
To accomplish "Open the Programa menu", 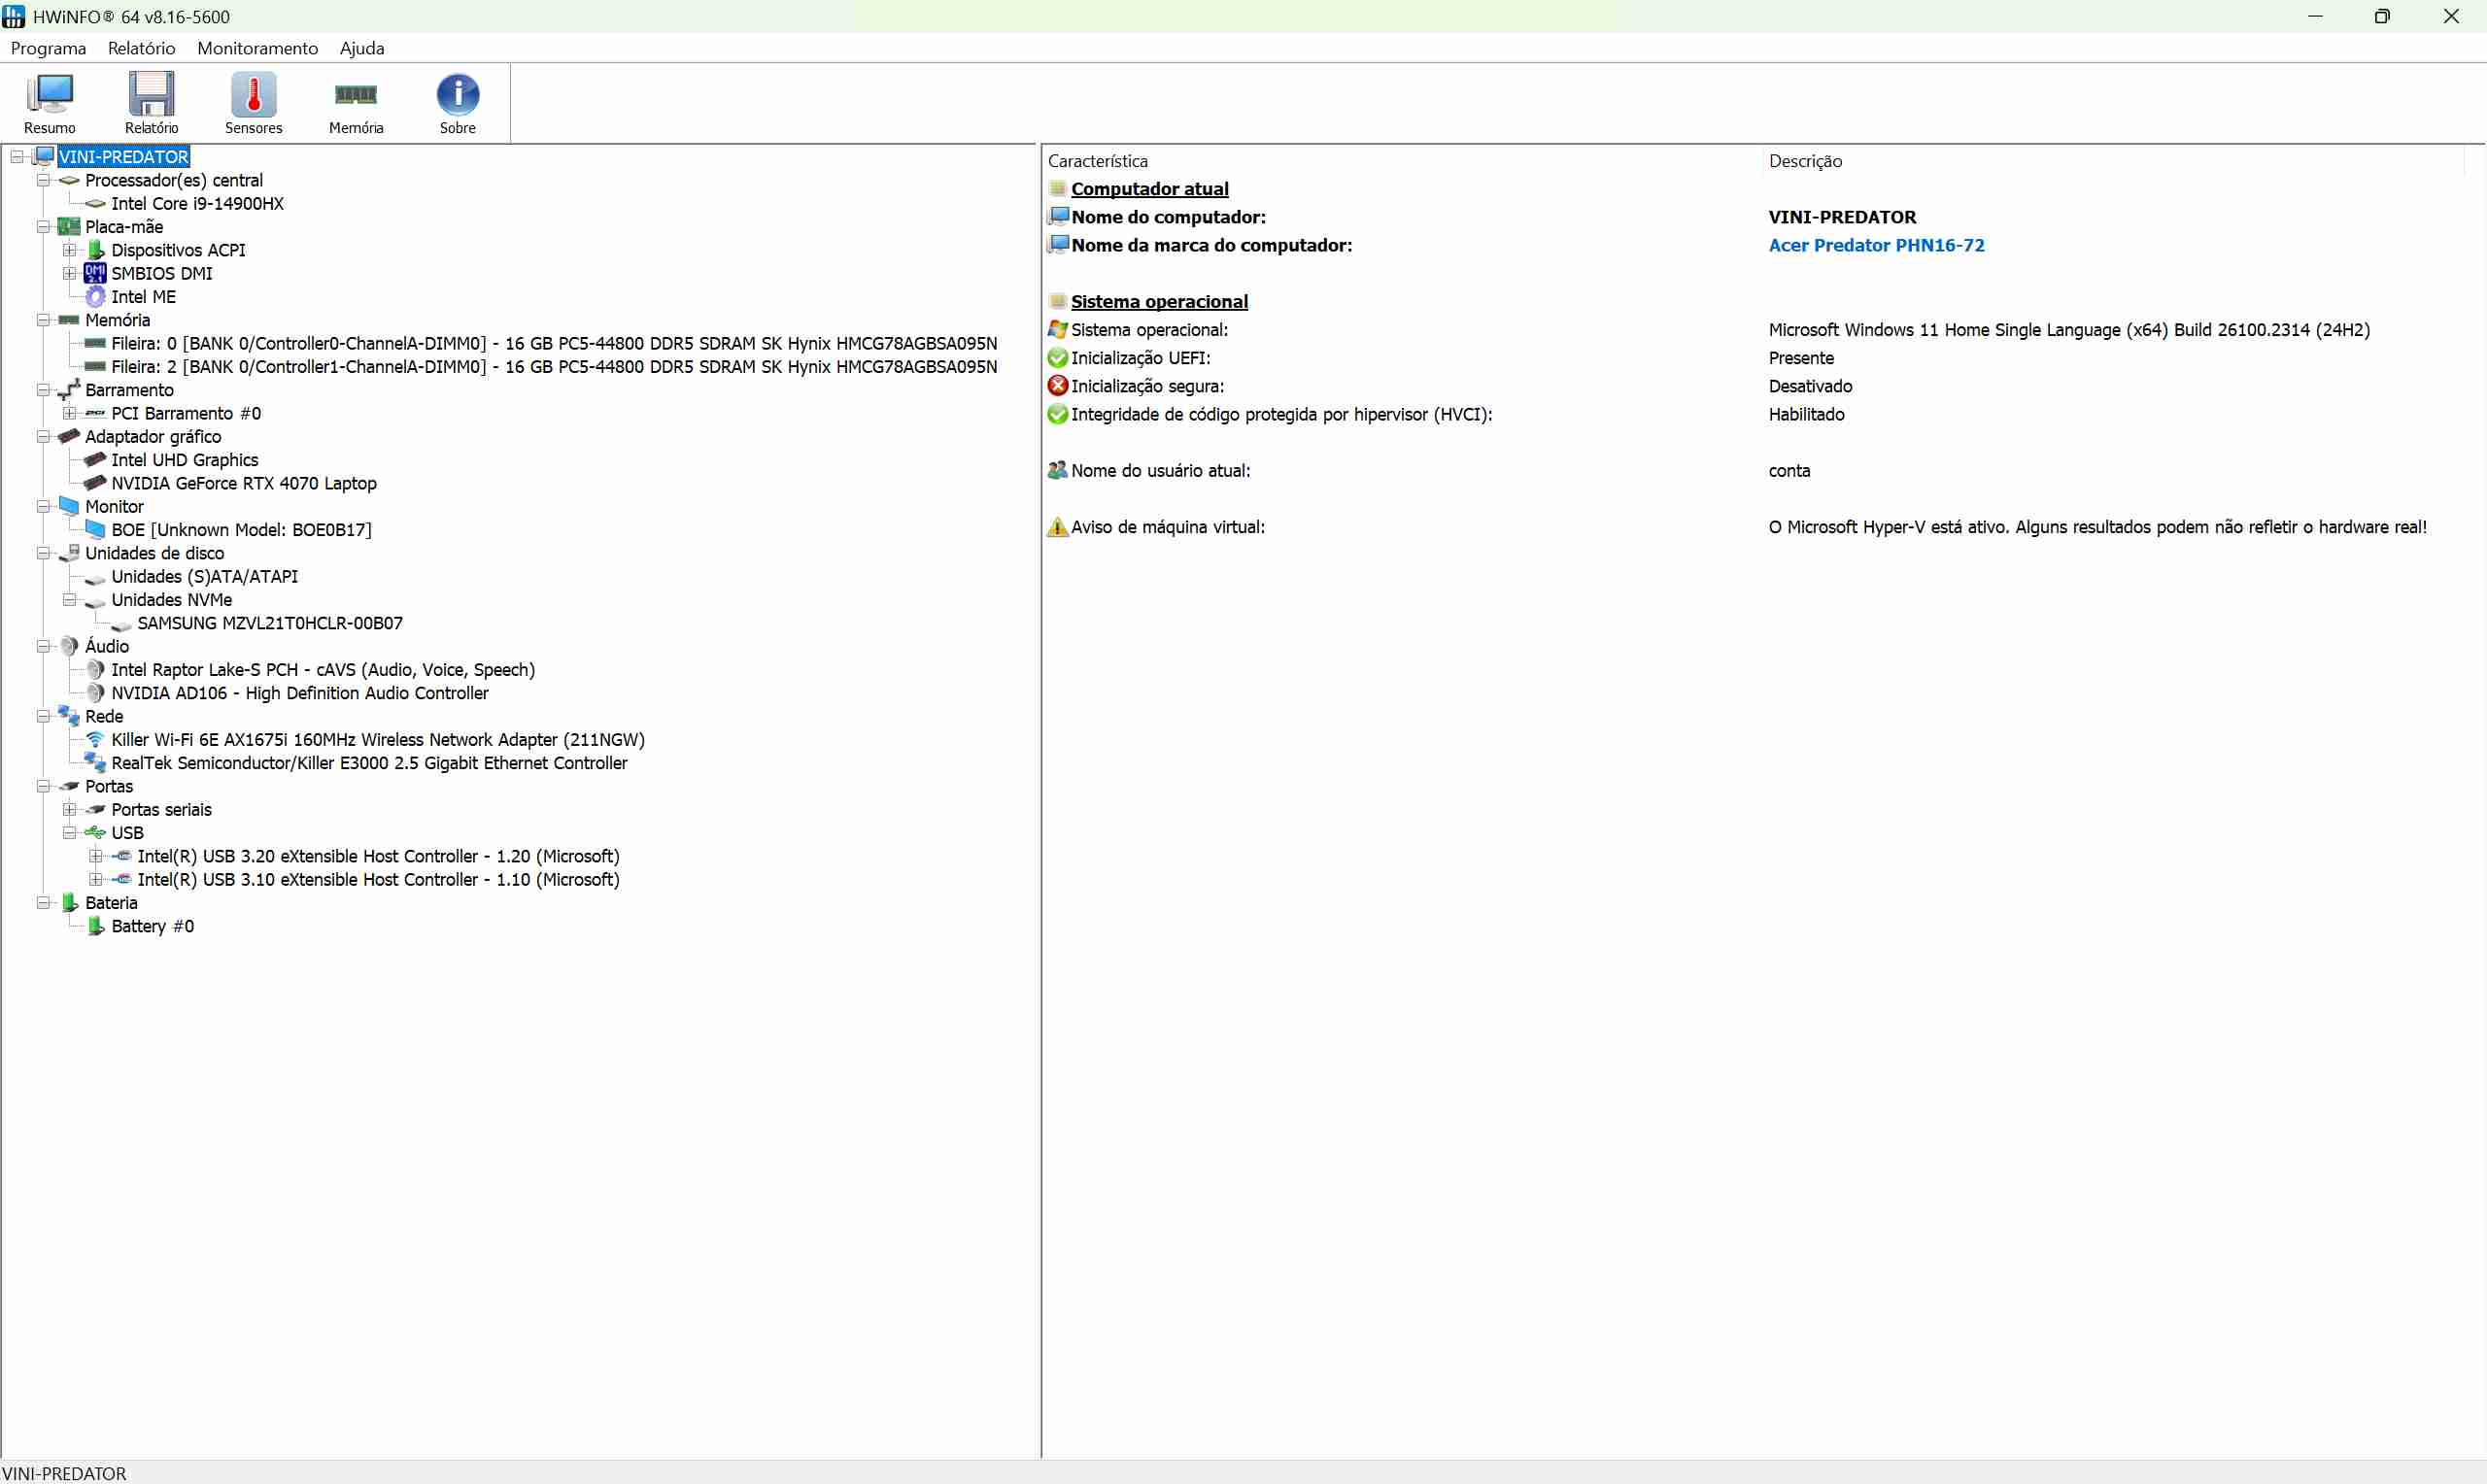I will pos(48,48).
